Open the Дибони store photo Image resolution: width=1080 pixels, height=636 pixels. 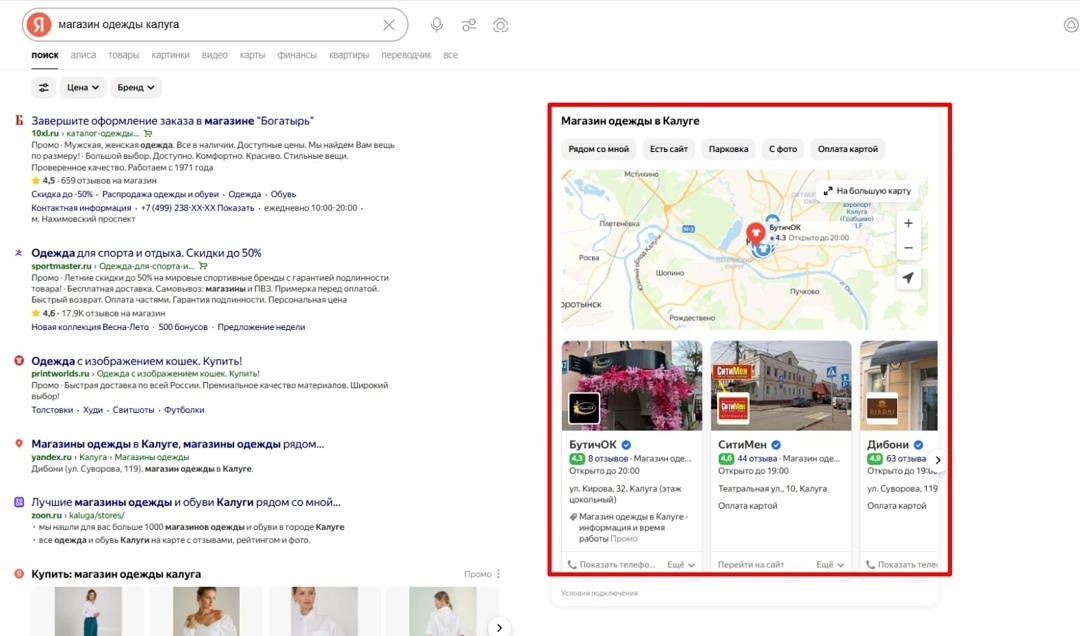pos(899,386)
